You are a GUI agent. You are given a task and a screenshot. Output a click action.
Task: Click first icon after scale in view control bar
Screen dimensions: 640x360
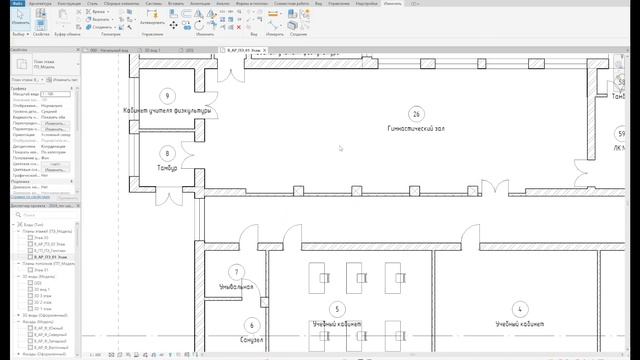111,355
